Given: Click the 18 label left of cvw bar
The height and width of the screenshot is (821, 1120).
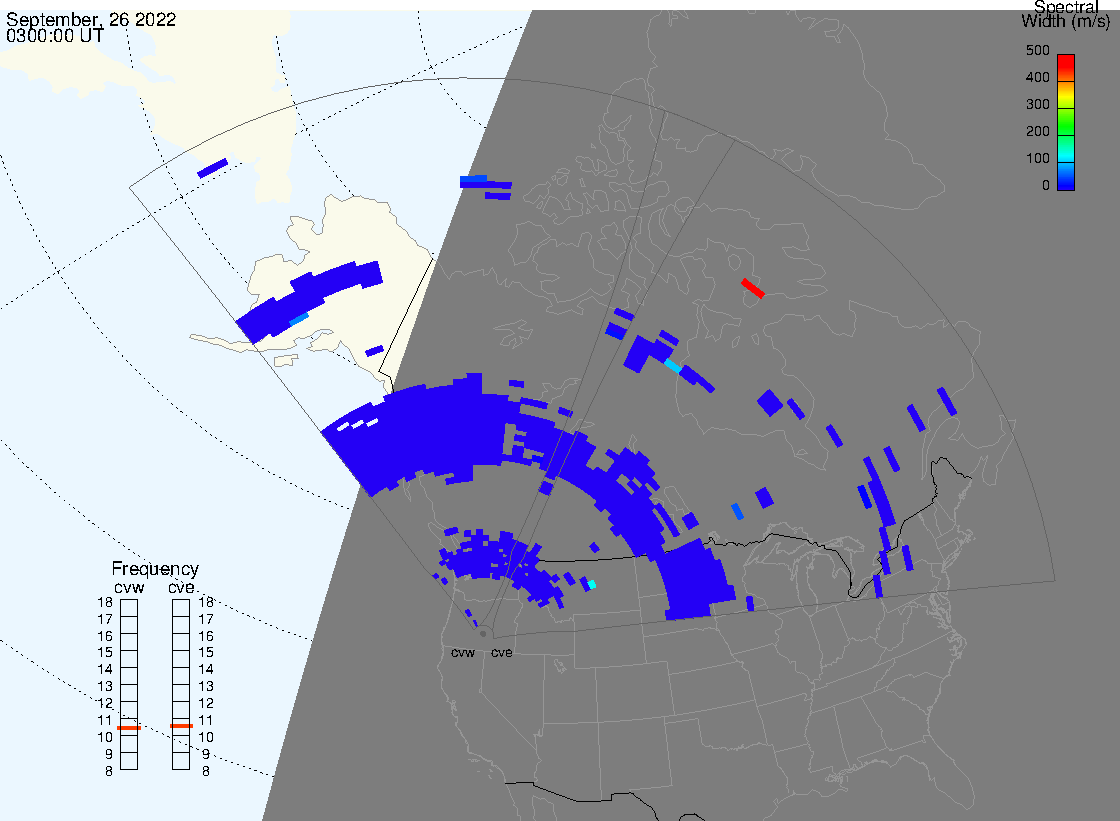Looking at the screenshot, I should (x=105, y=602).
